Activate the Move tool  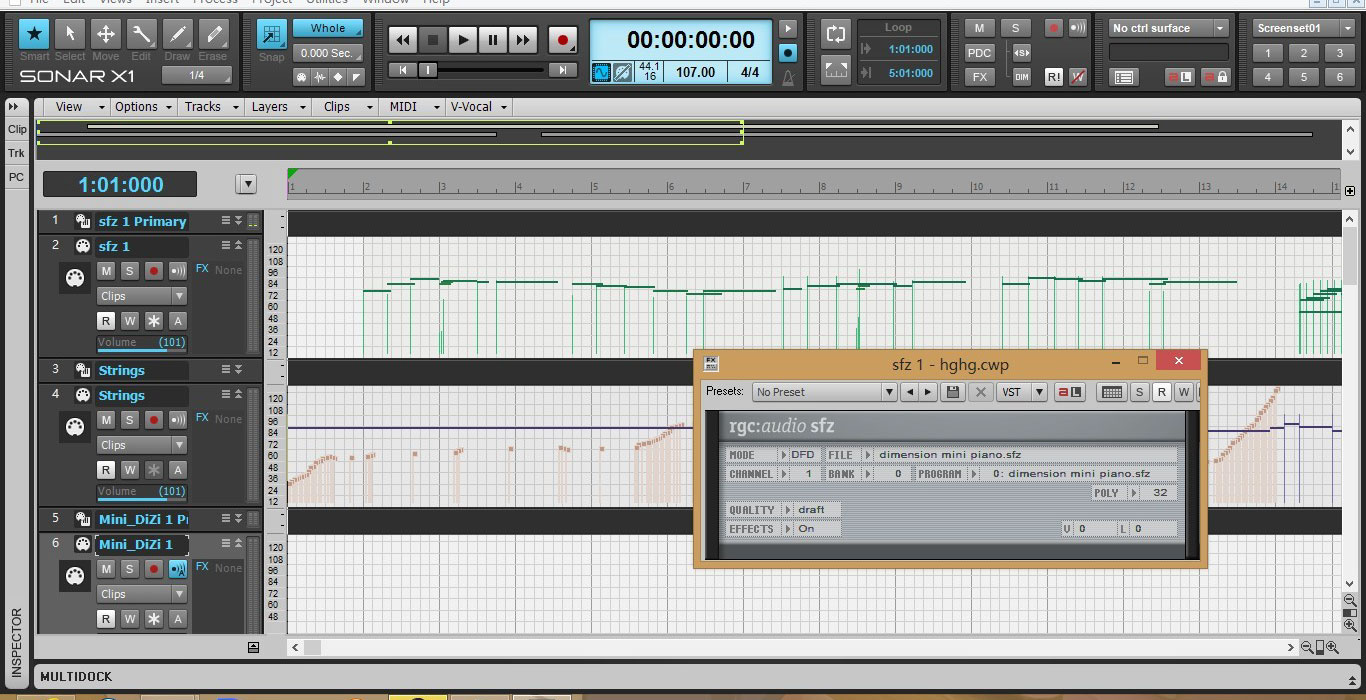coord(105,34)
